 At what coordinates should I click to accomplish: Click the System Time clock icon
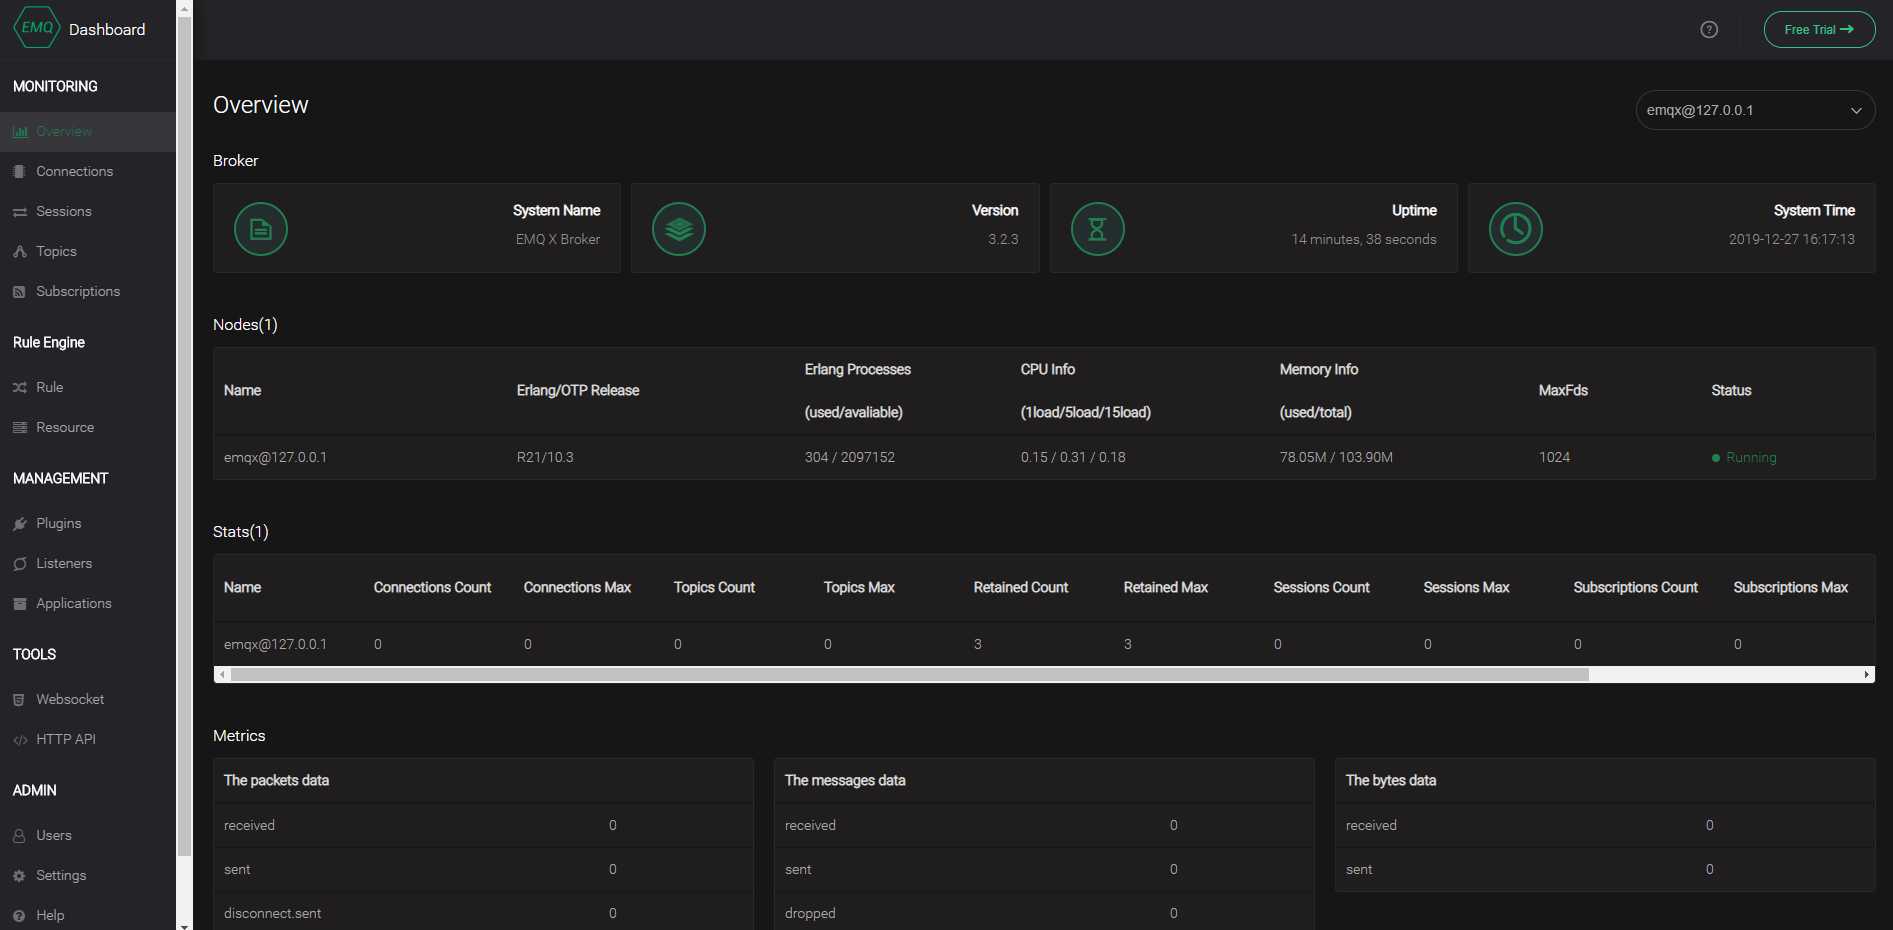click(x=1516, y=229)
